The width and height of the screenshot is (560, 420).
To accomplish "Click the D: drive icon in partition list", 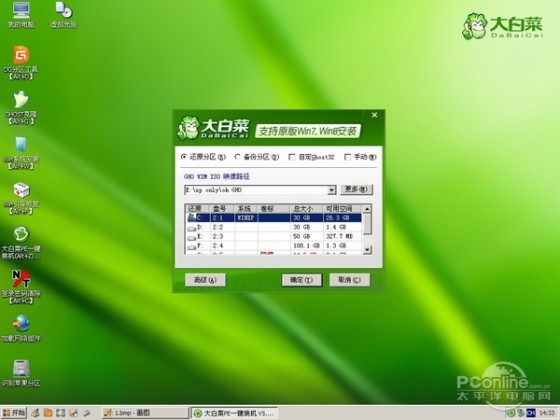I will pyautogui.click(x=191, y=228).
